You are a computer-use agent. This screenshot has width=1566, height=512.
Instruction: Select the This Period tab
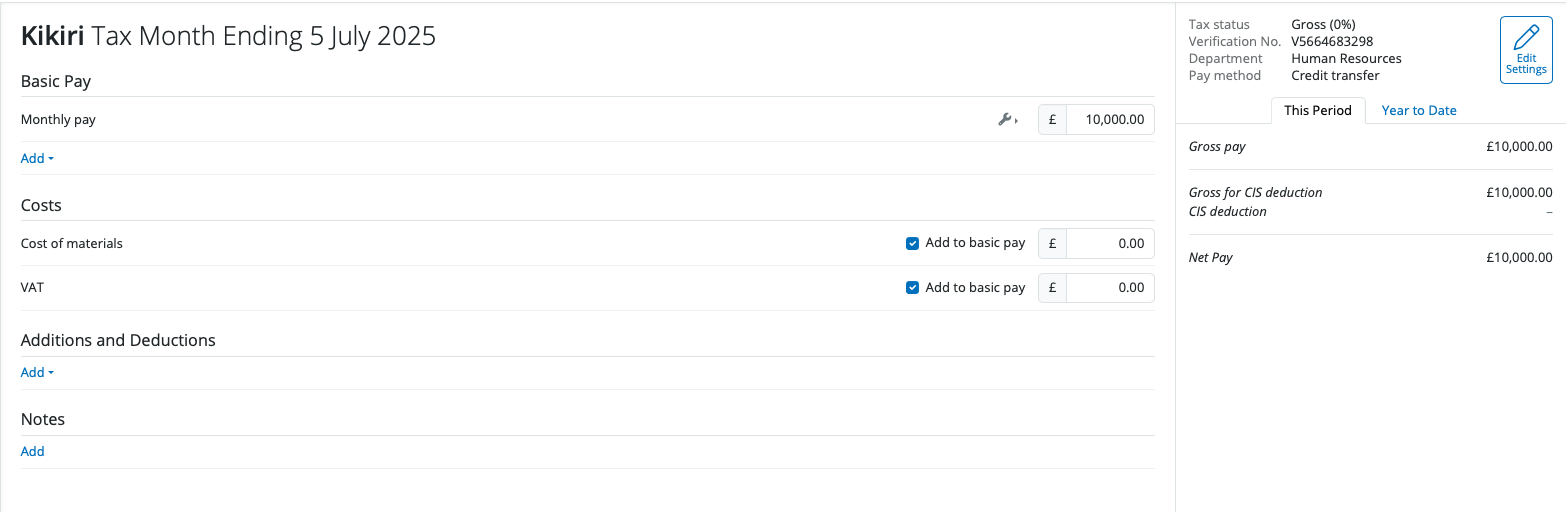(1317, 111)
